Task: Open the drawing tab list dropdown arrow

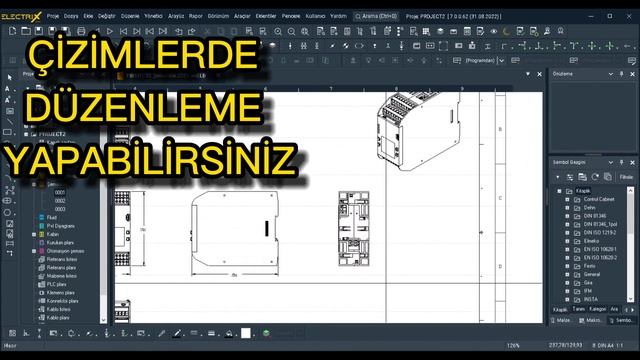Action: coord(528,74)
